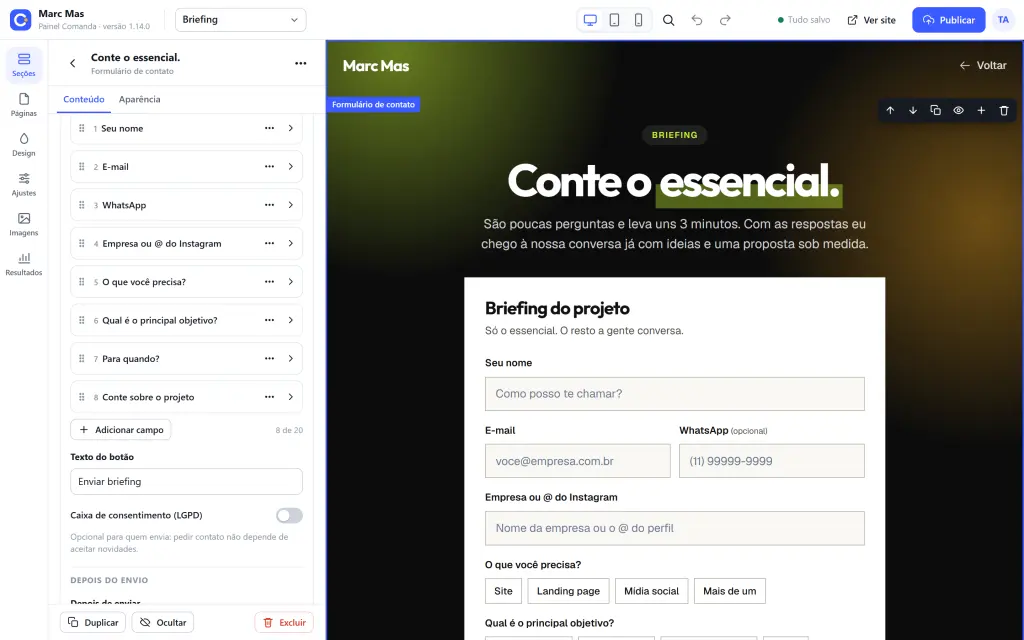
Task: Toggle section visibility eye icon in canvas toolbar
Action: click(958, 110)
